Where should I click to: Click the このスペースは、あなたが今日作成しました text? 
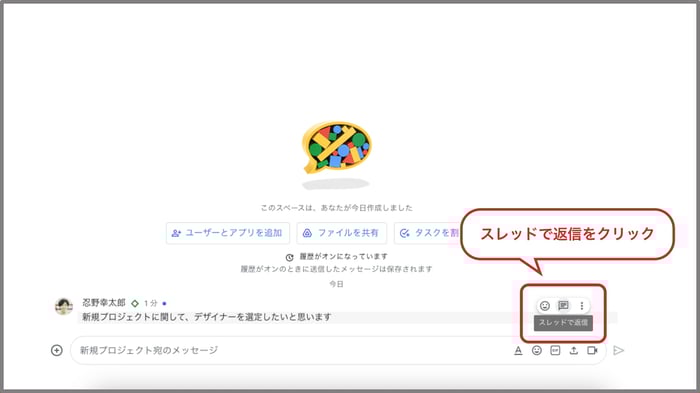[337, 208]
